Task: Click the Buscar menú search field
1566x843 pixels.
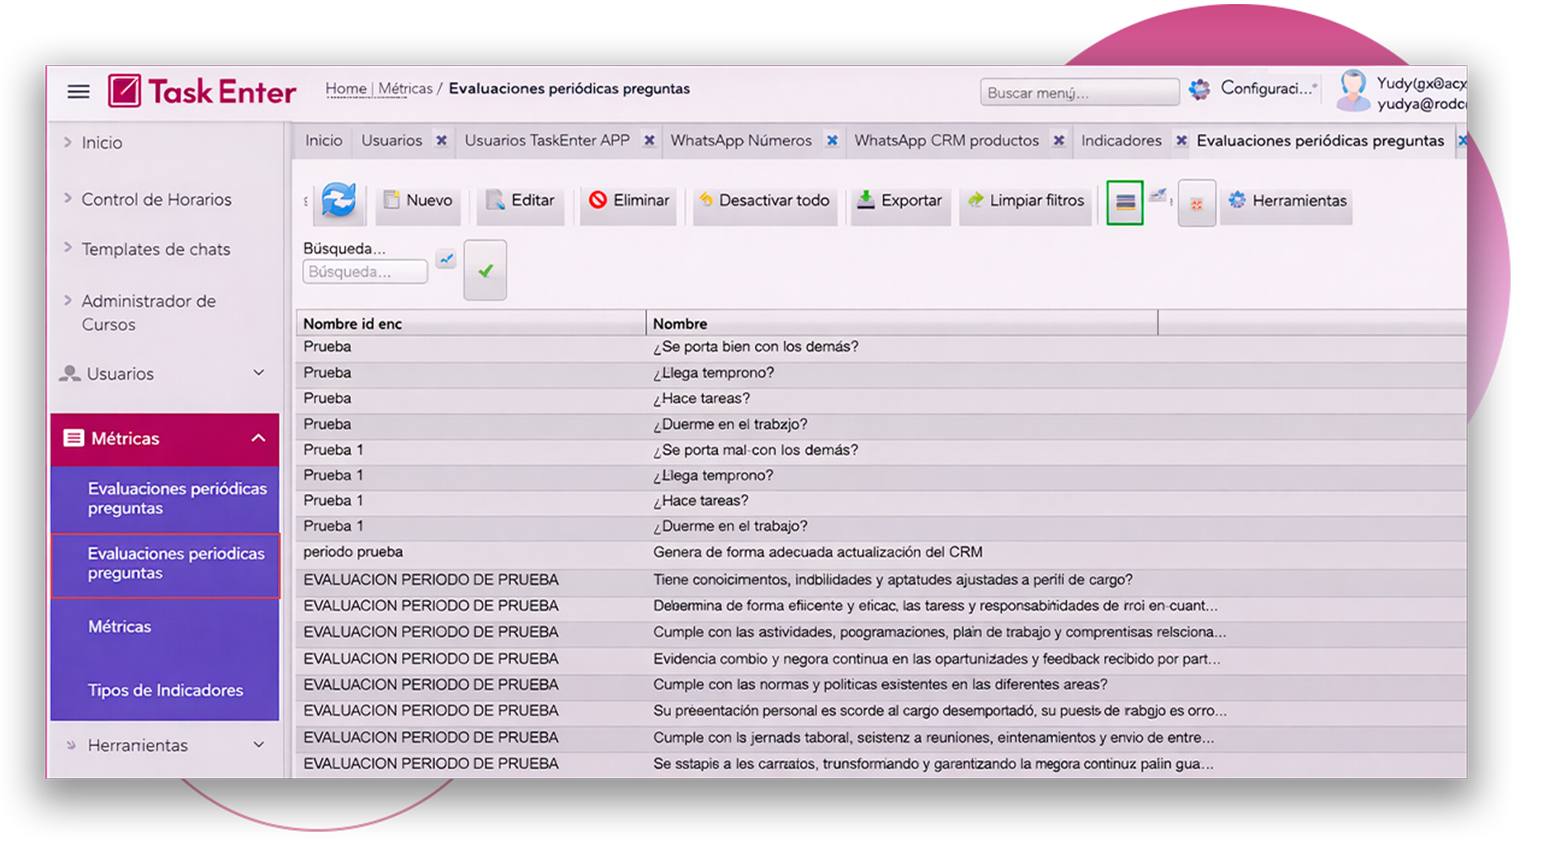Action: (1078, 92)
